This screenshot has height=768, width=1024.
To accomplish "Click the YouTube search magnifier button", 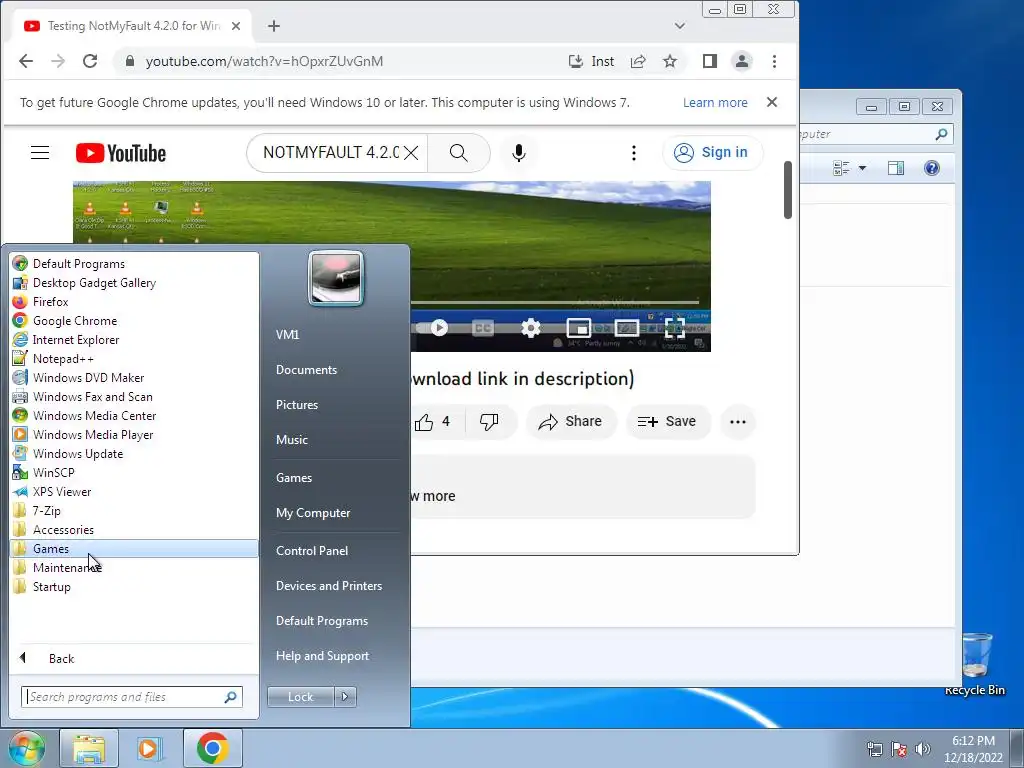I will point(458,153).
